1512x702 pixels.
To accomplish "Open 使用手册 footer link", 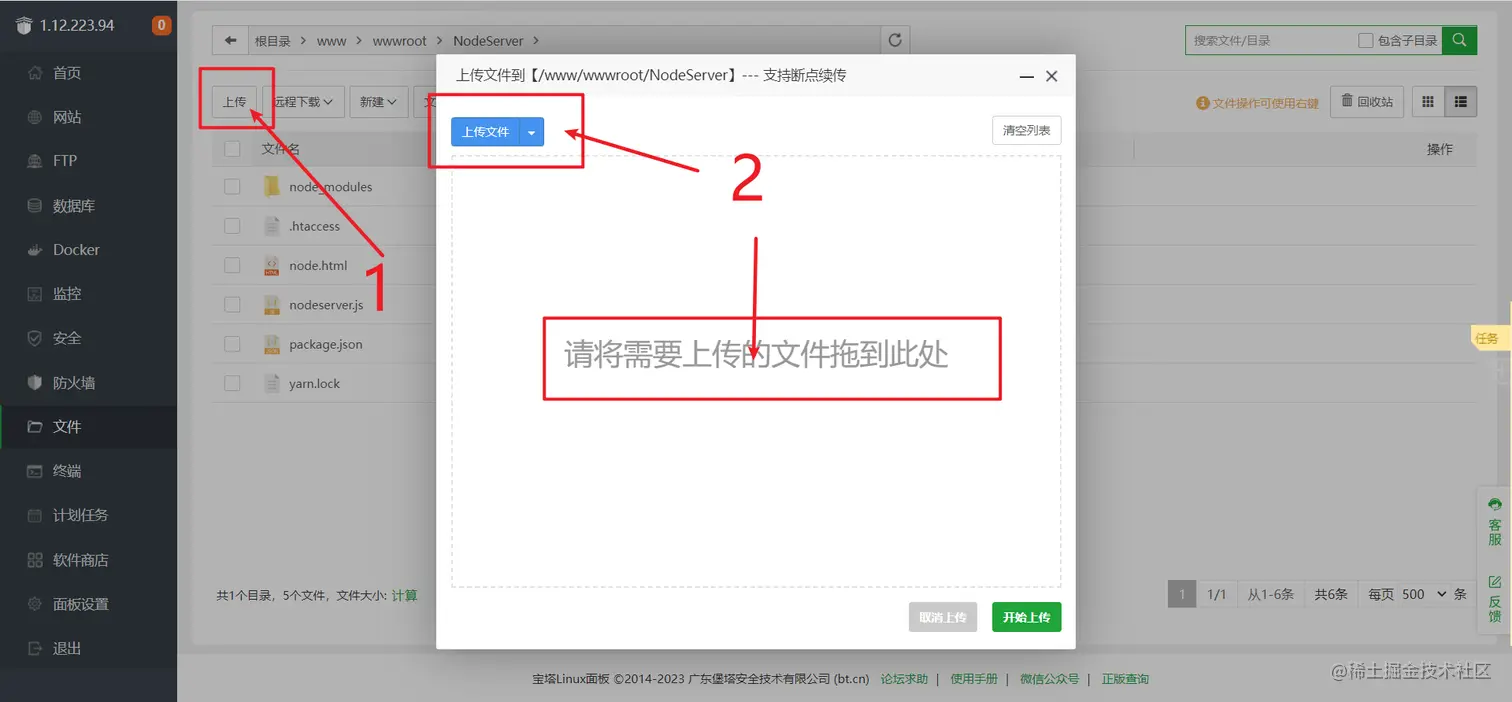I will [974, 679].
